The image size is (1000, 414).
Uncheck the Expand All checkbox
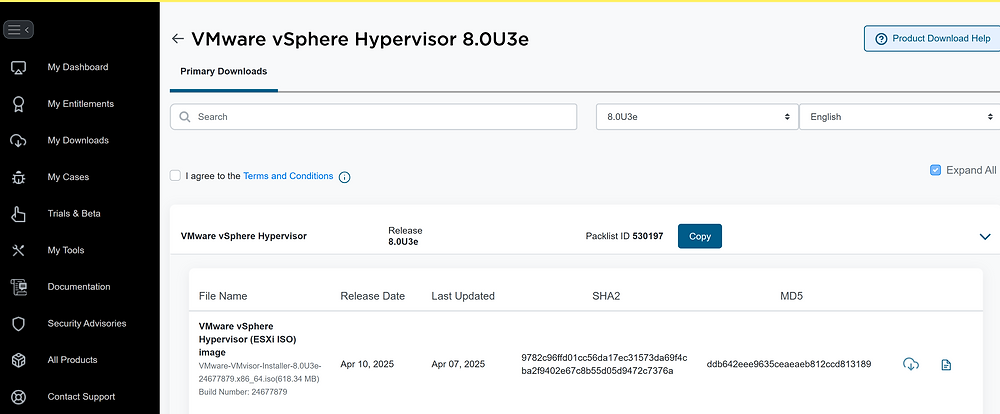(936, 170)
